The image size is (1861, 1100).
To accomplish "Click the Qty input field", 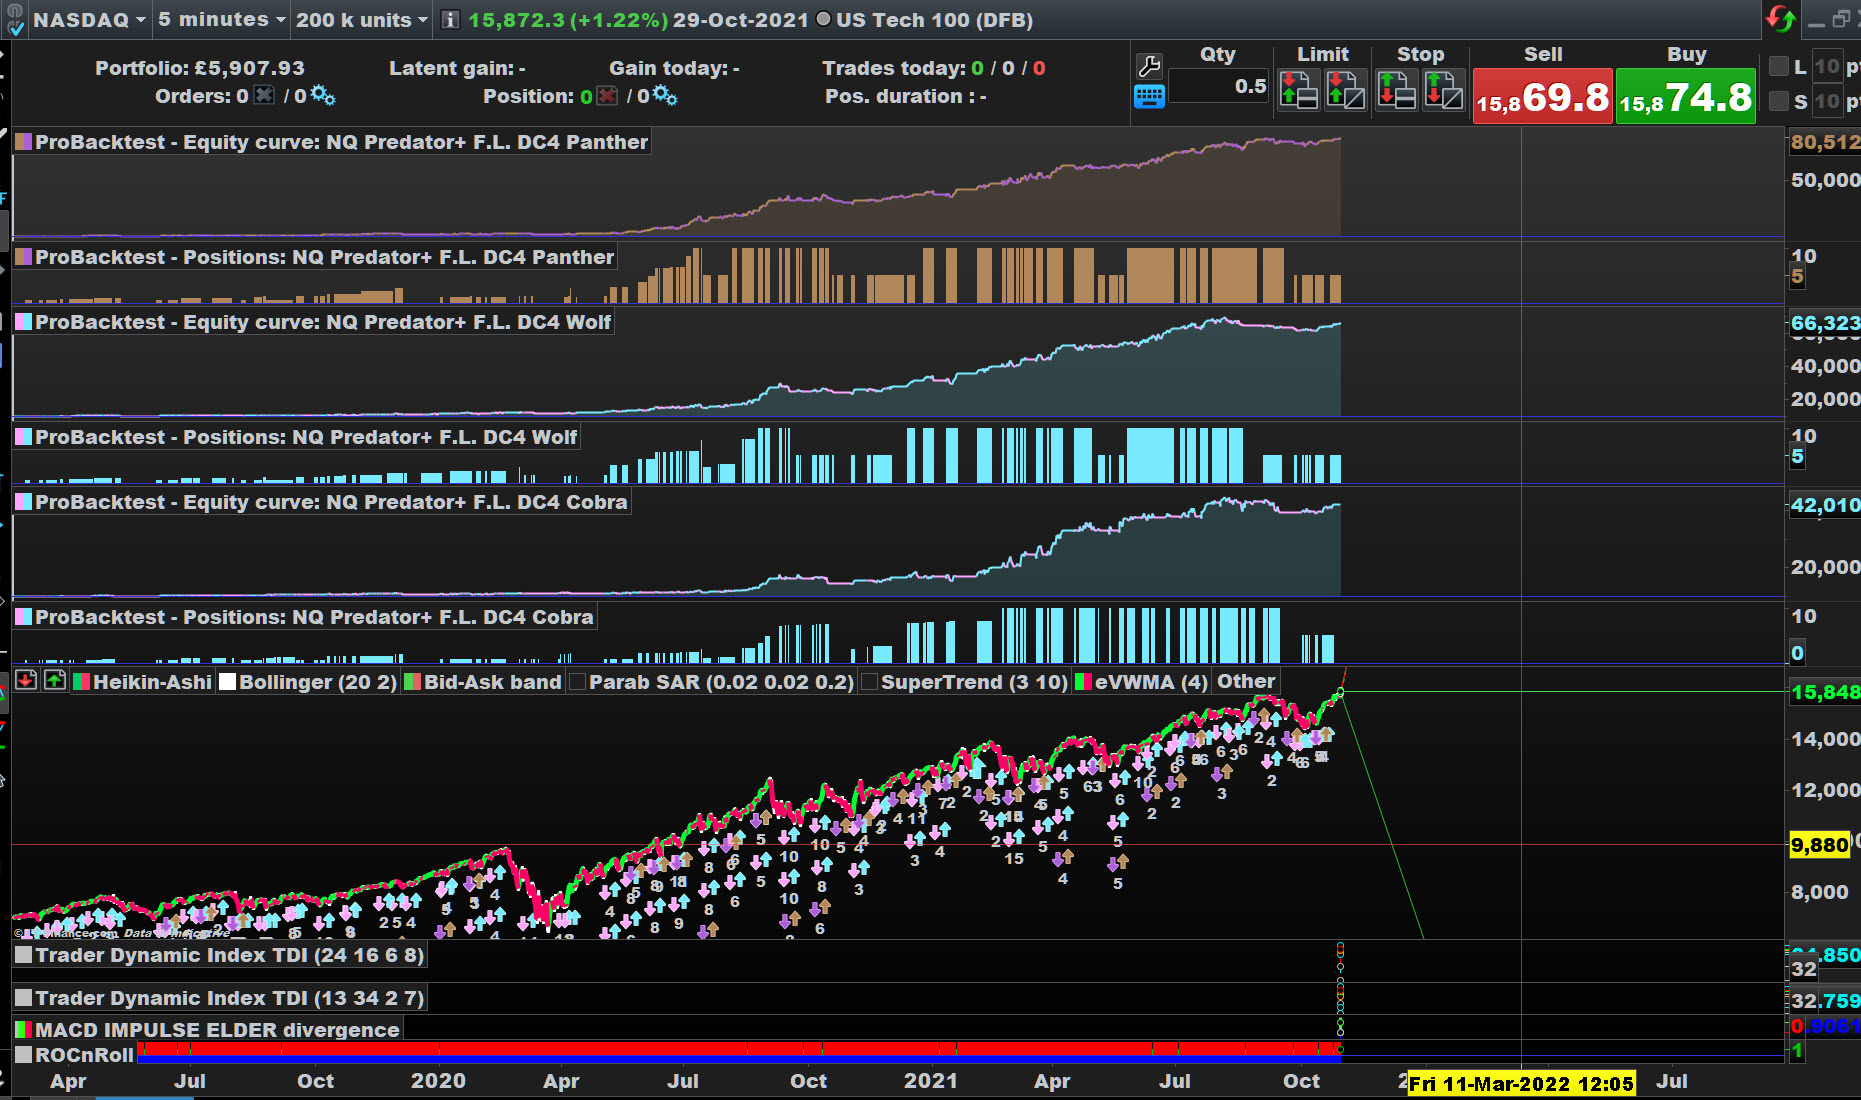I will (x=1219, y=87).
